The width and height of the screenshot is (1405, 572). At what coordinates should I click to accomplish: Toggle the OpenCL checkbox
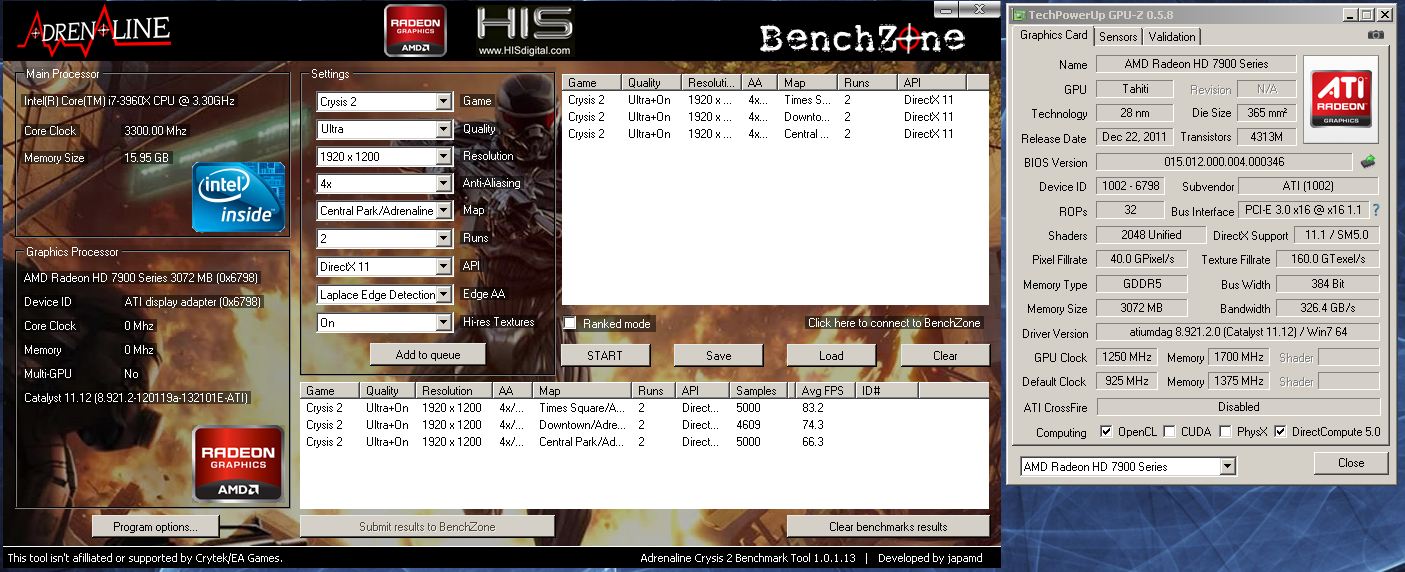(1105, 432)
